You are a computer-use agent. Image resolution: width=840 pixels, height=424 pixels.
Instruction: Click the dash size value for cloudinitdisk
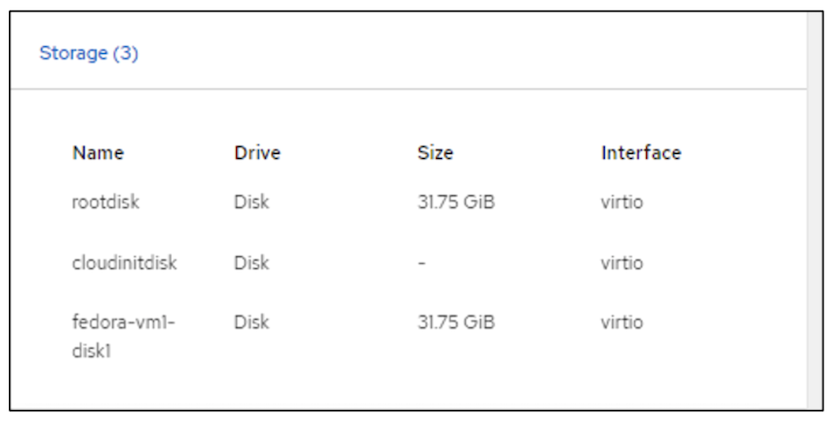pyautogui.click(x=421, y=263)
